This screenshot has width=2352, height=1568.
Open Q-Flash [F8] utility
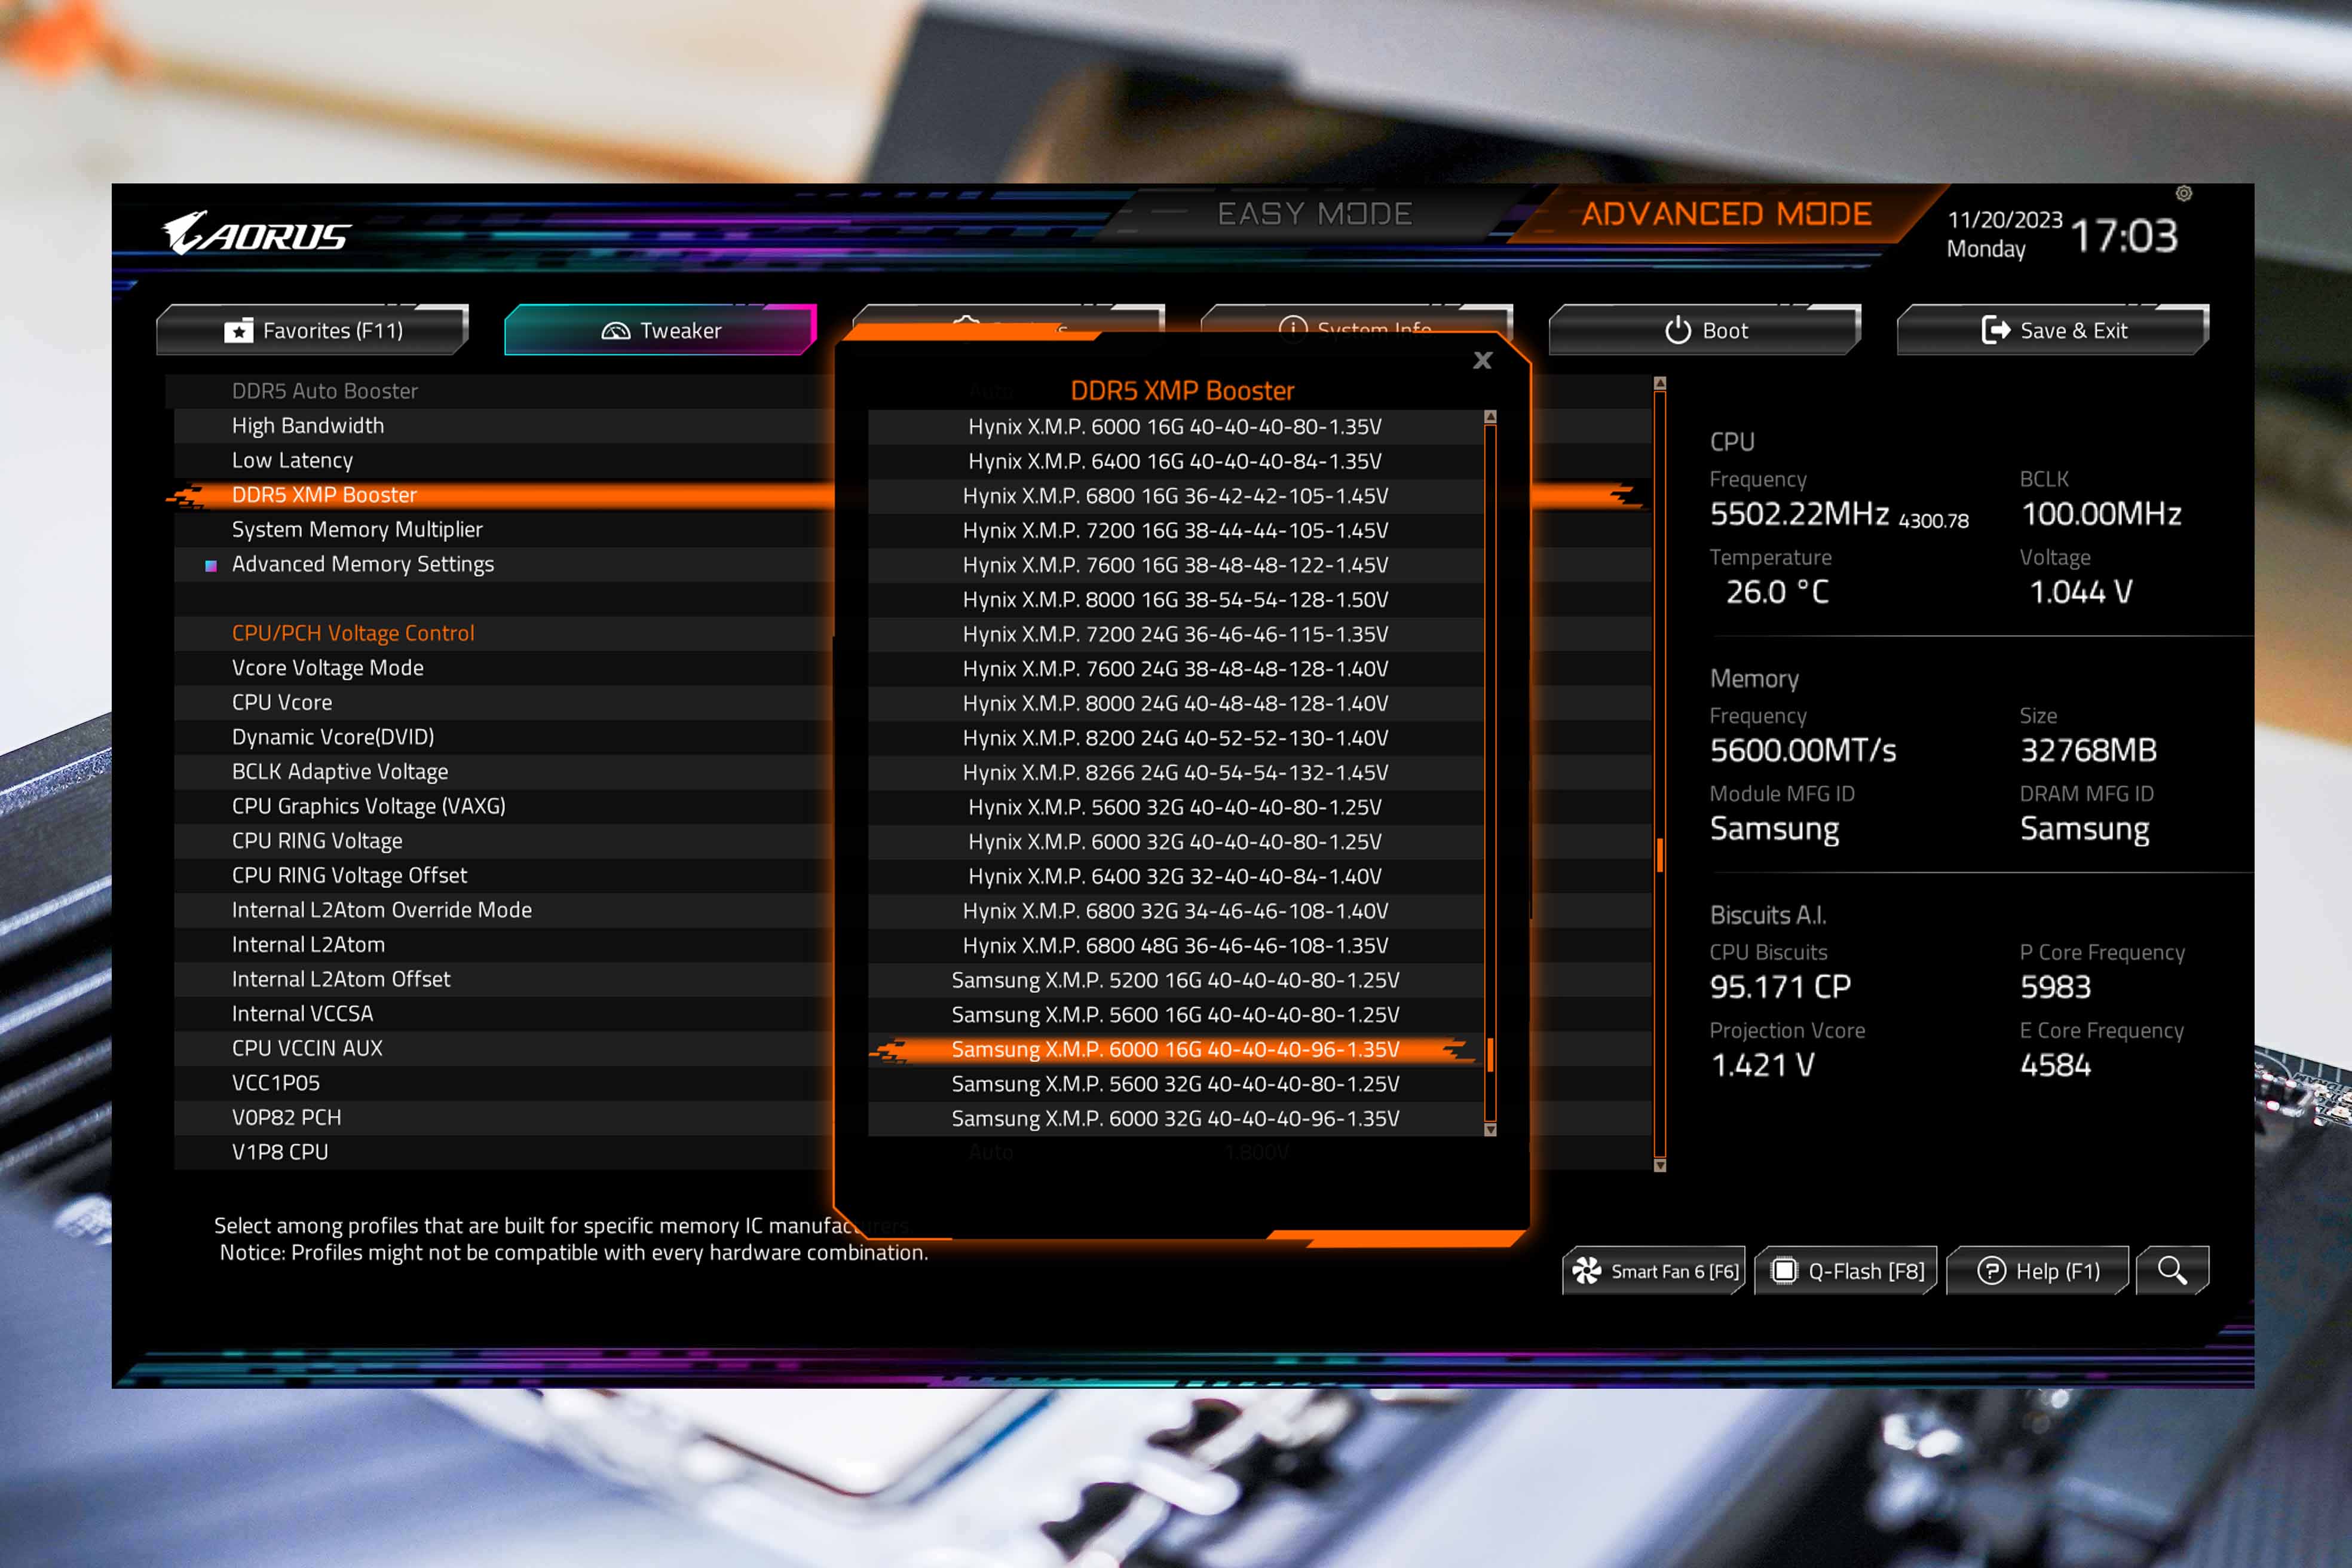coord(1846,1270)
